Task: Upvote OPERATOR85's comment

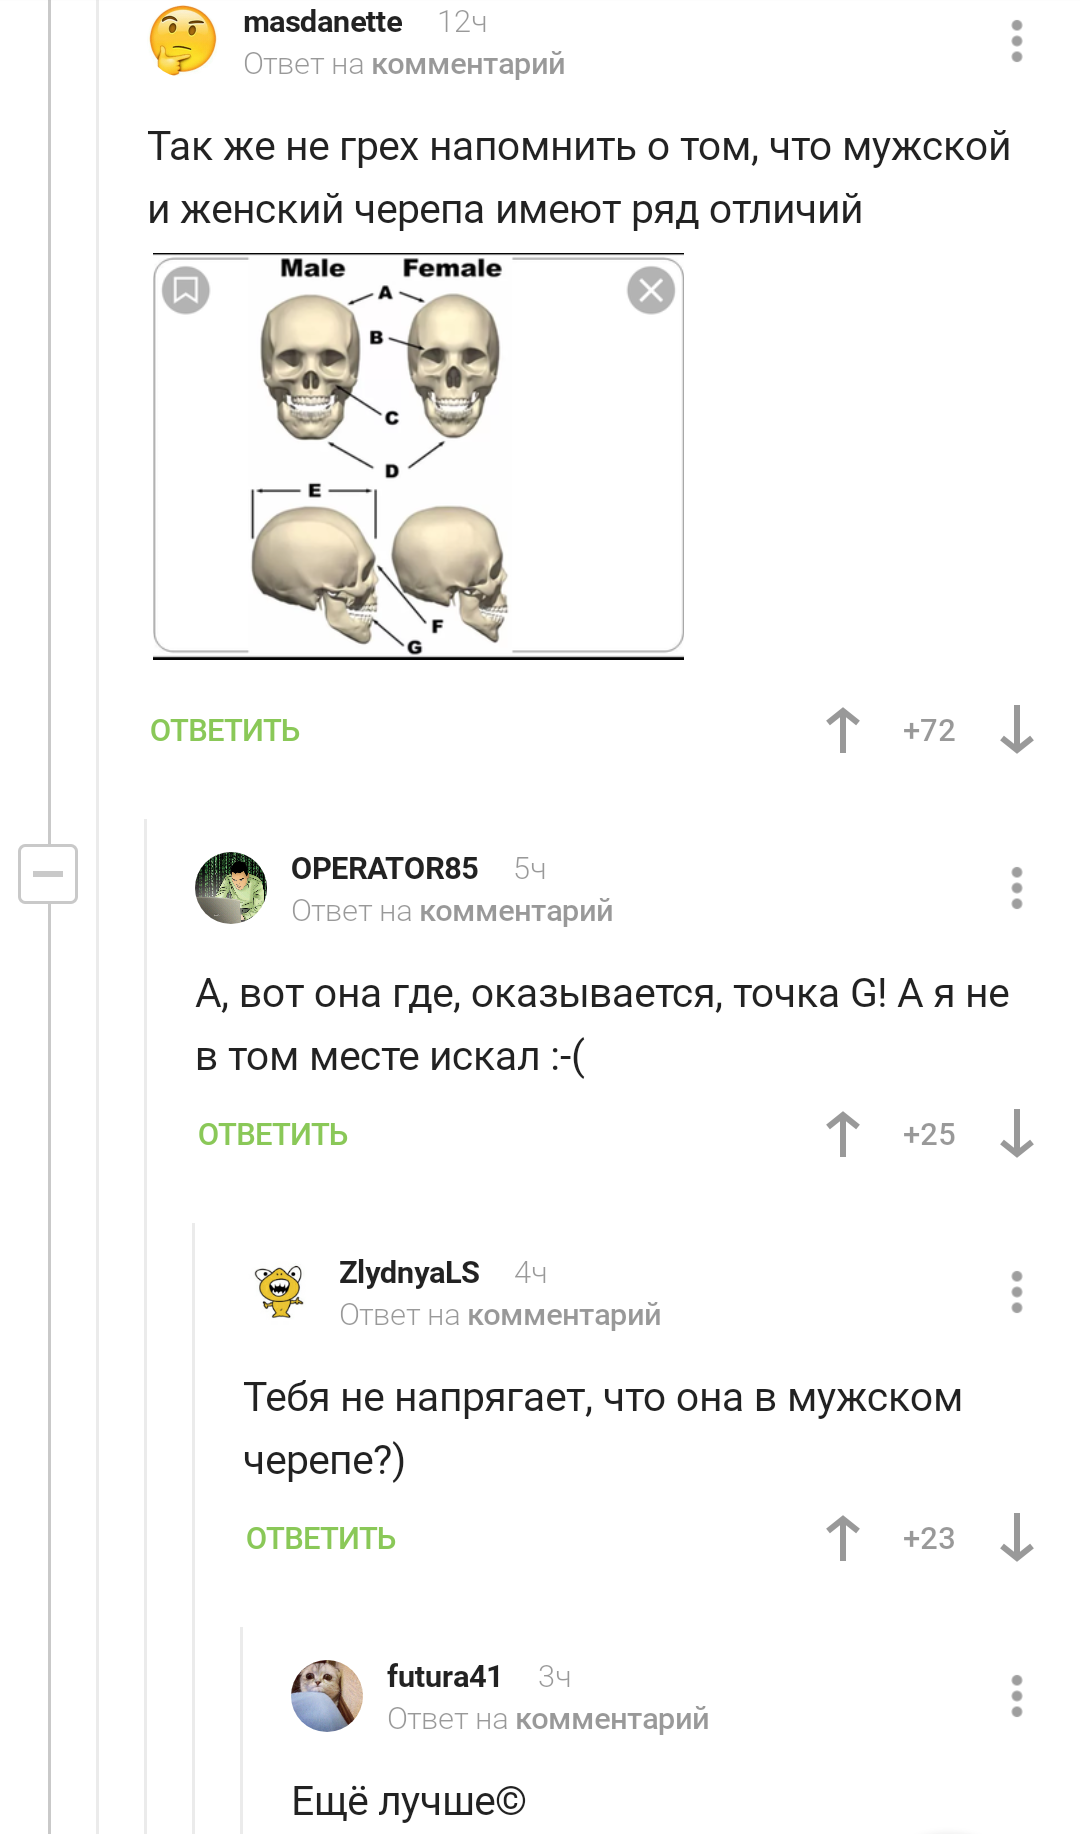Action: [x=843, y=1134]
